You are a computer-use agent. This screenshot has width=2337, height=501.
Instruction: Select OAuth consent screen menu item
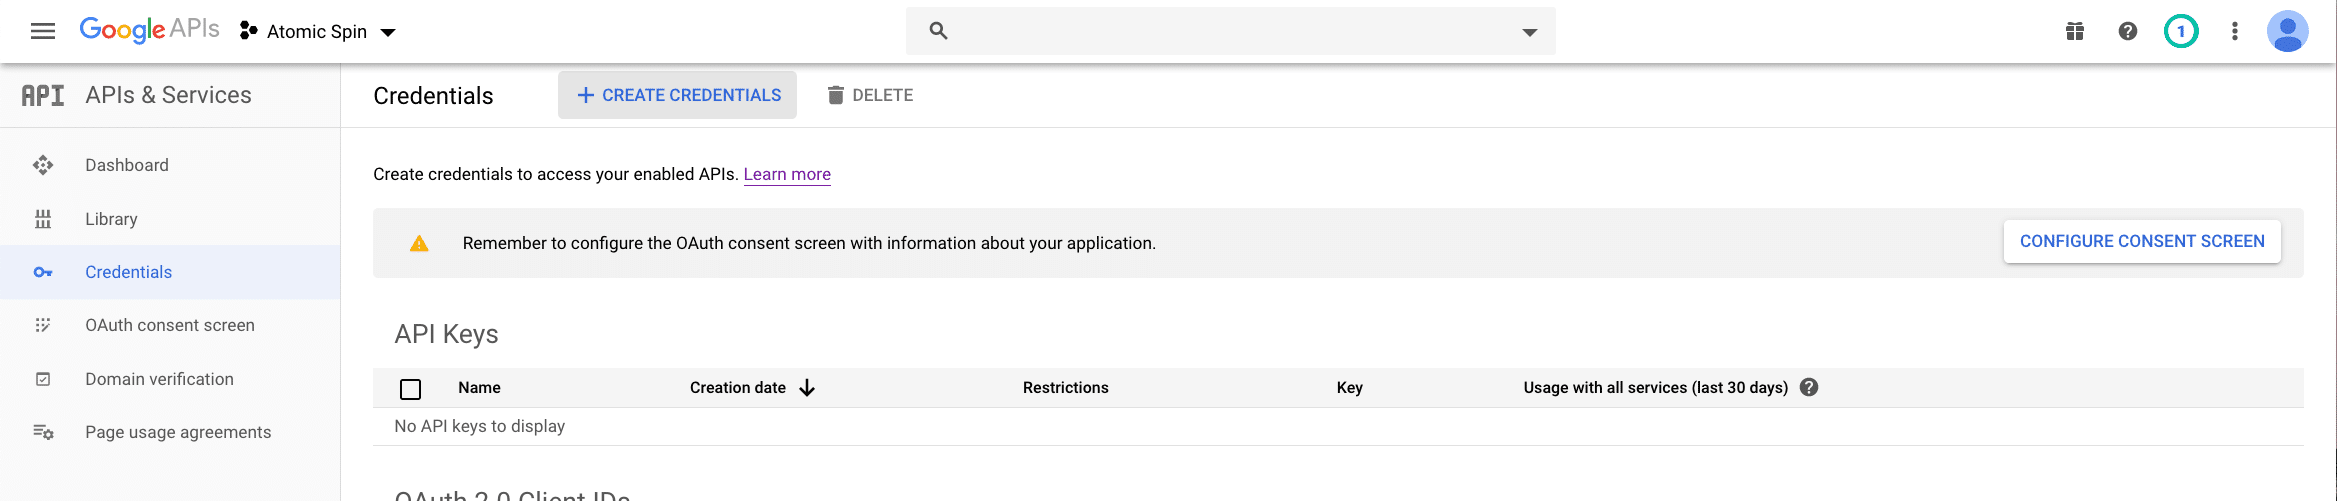click(x=170, y=325)
